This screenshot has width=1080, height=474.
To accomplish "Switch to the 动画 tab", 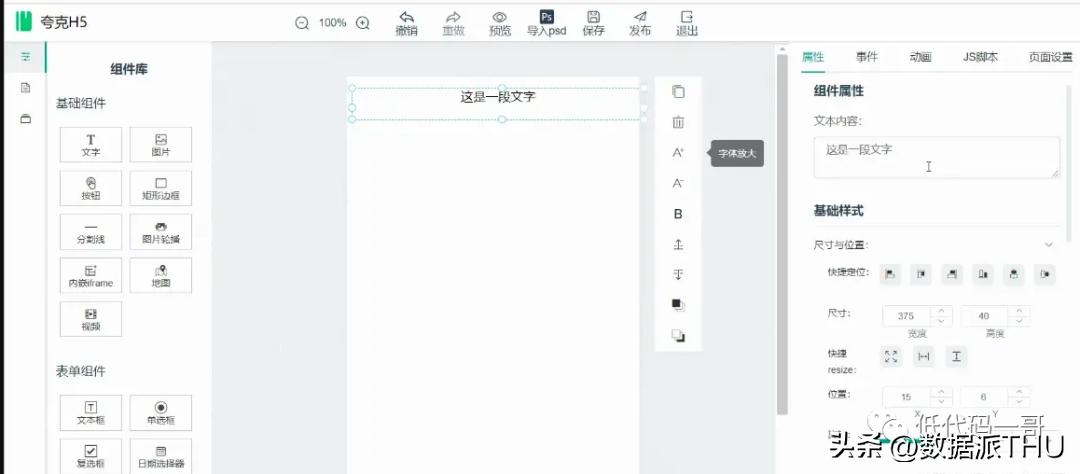I will (920, 57).
